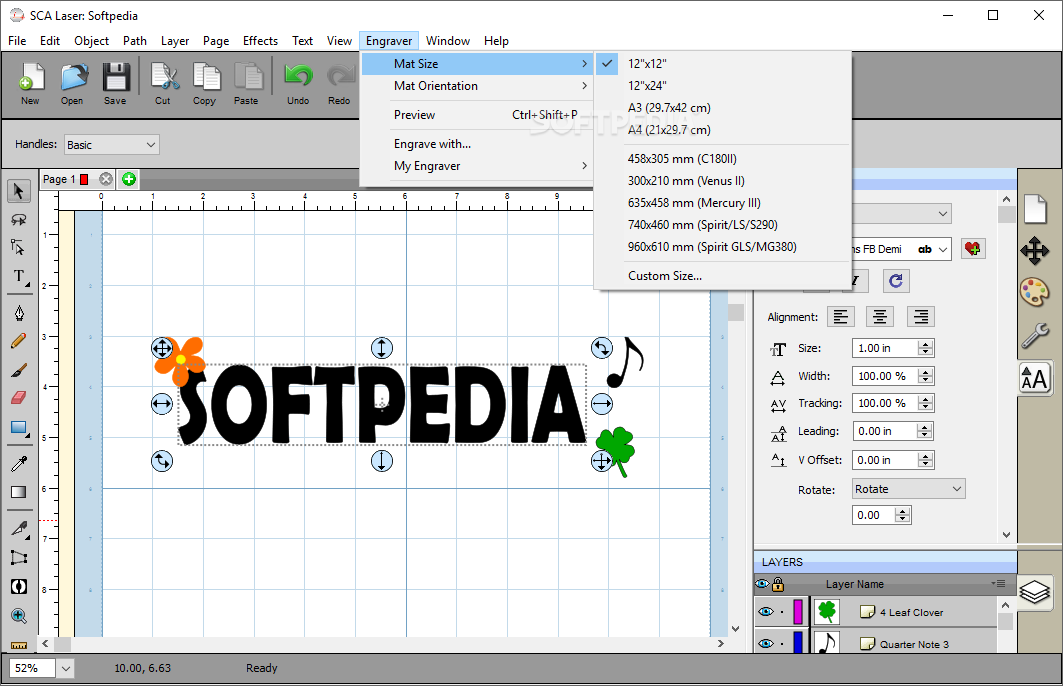The image size is (1063, 686).
Task: Adjust the Tracking value stepper
Action: [925, 403]
